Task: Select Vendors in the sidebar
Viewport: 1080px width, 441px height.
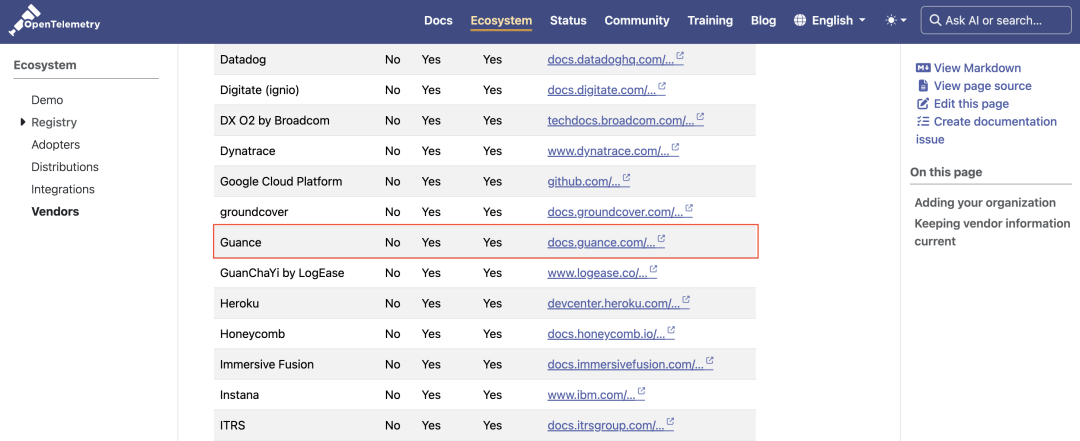Action: click(x=55, y=212)
